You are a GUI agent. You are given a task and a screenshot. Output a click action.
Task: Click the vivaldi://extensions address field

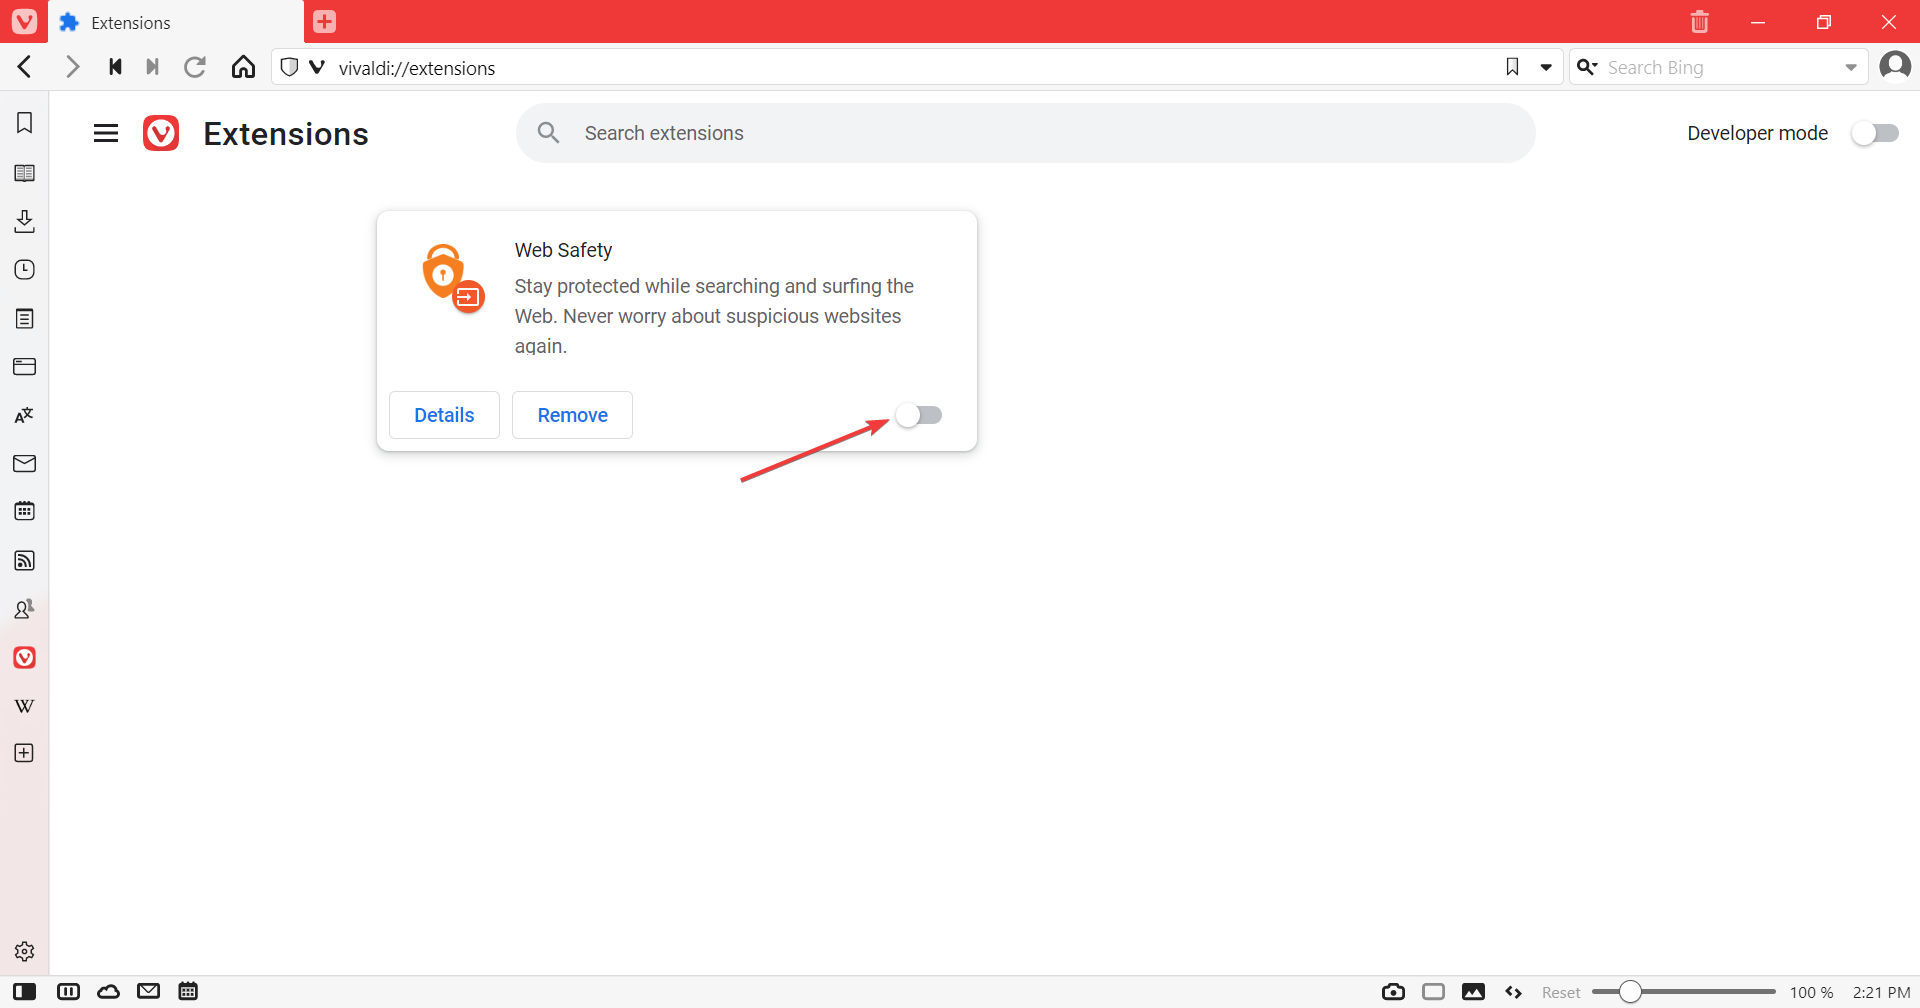[x=915, y=67]
